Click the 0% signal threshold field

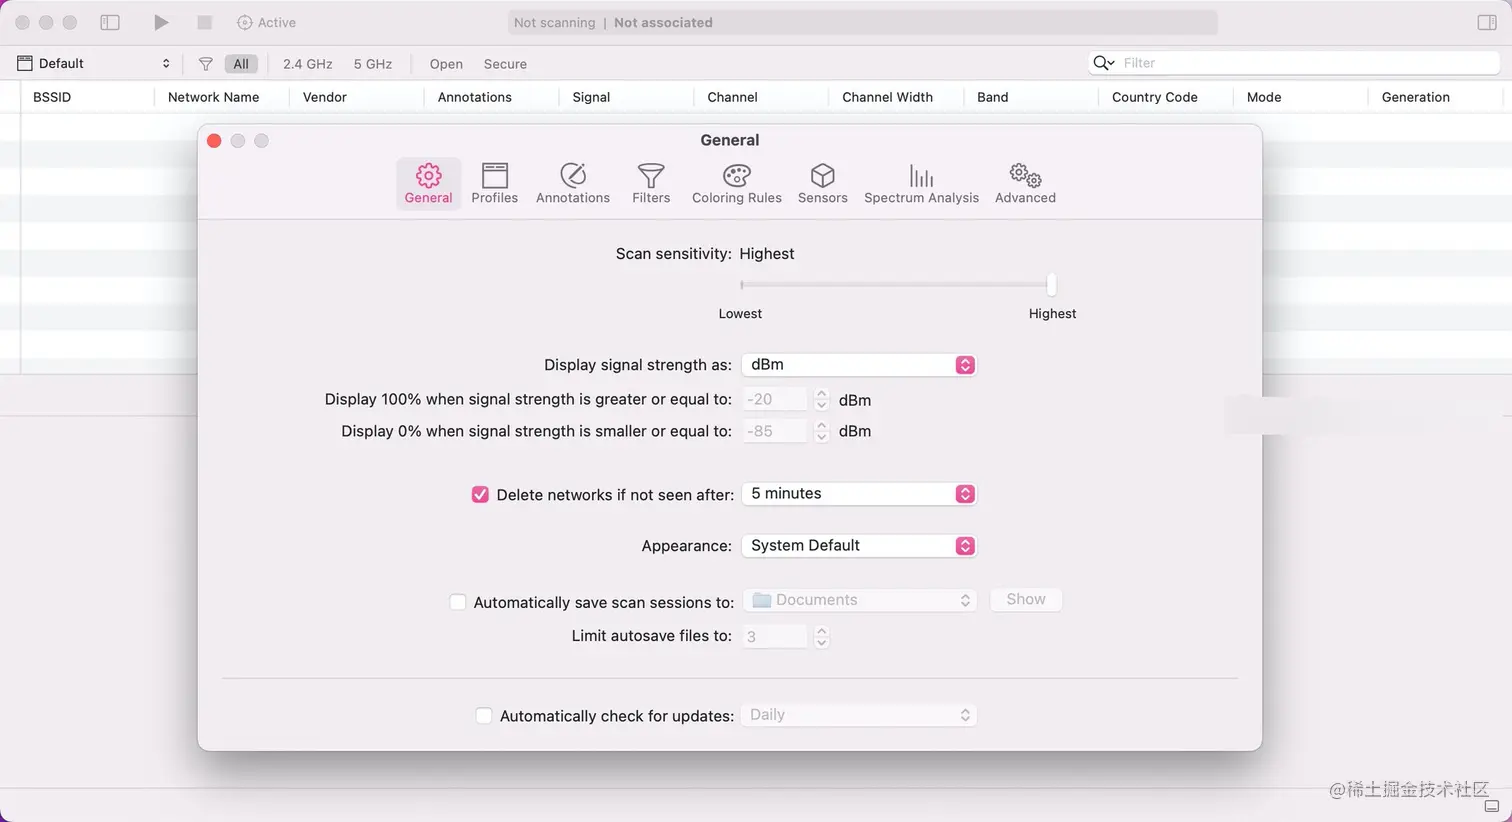click(774, 431)
